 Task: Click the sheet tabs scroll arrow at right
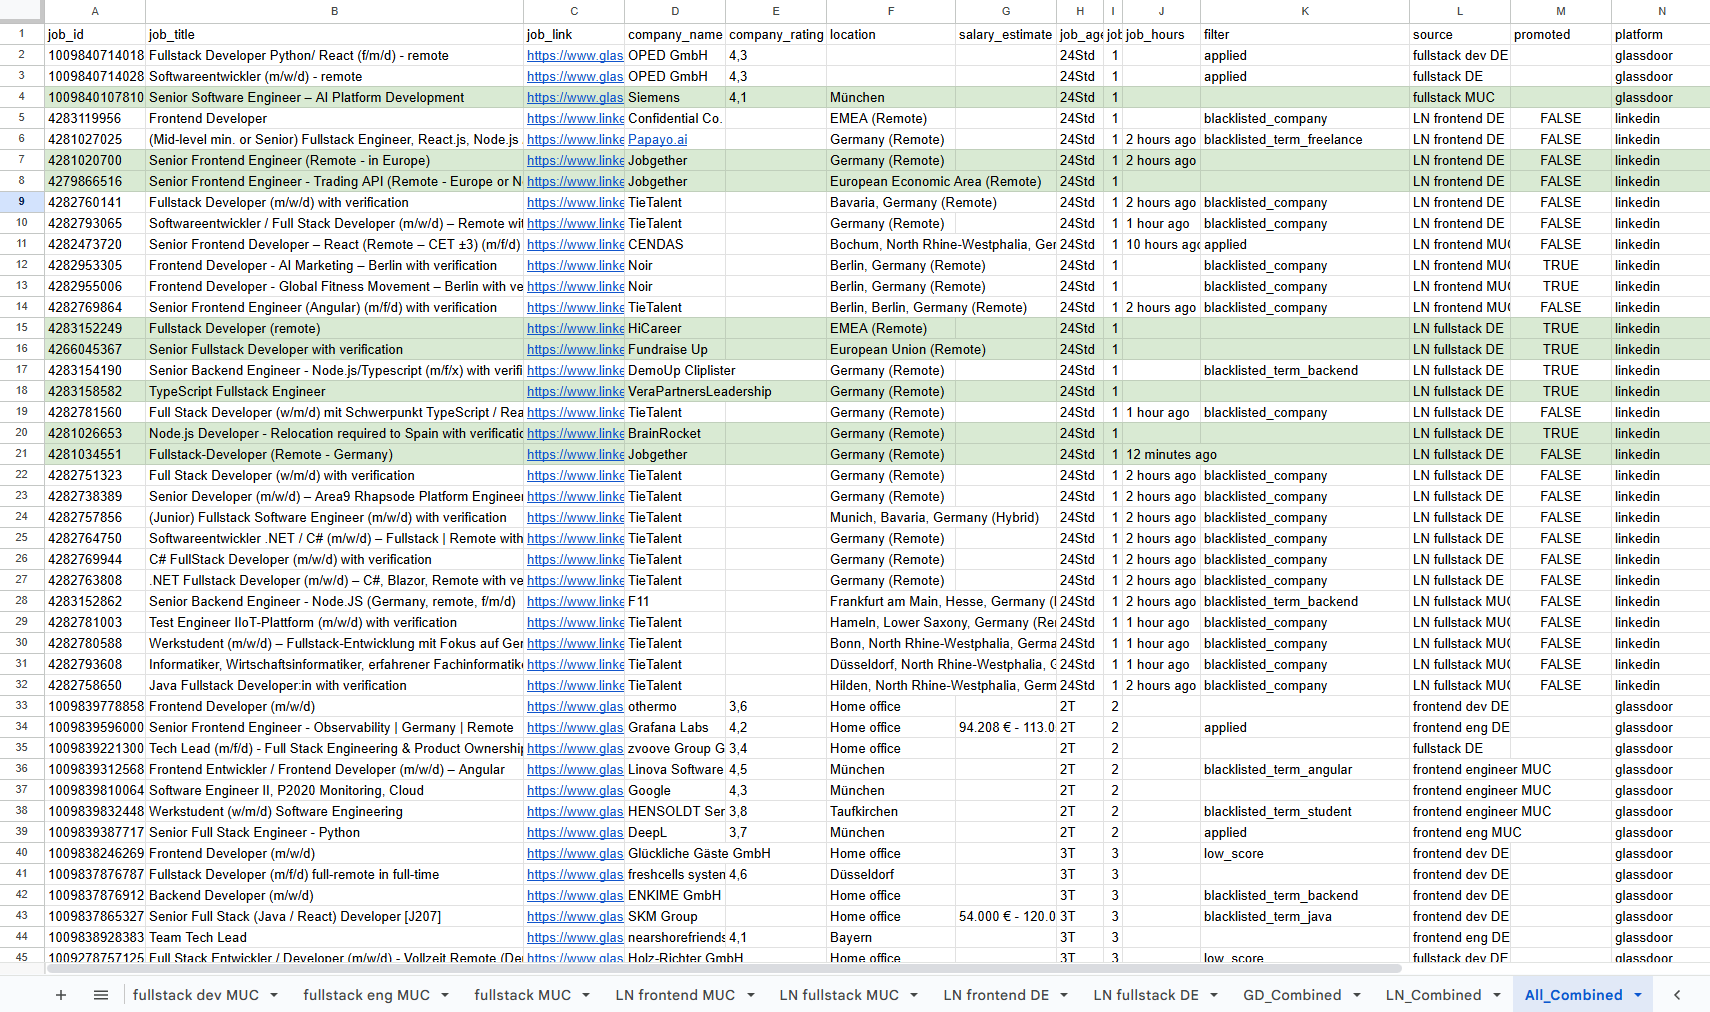1677,995
